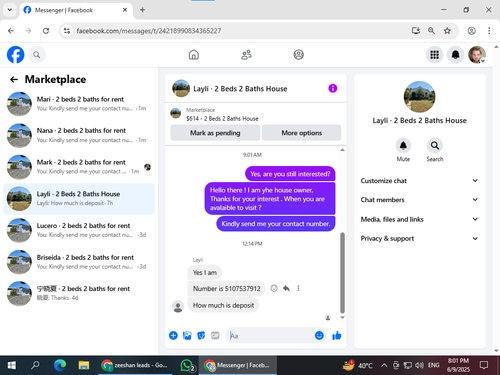The image size is (500, 375).
Task: Click the browser reload button
Action: [x=46, y=31]
